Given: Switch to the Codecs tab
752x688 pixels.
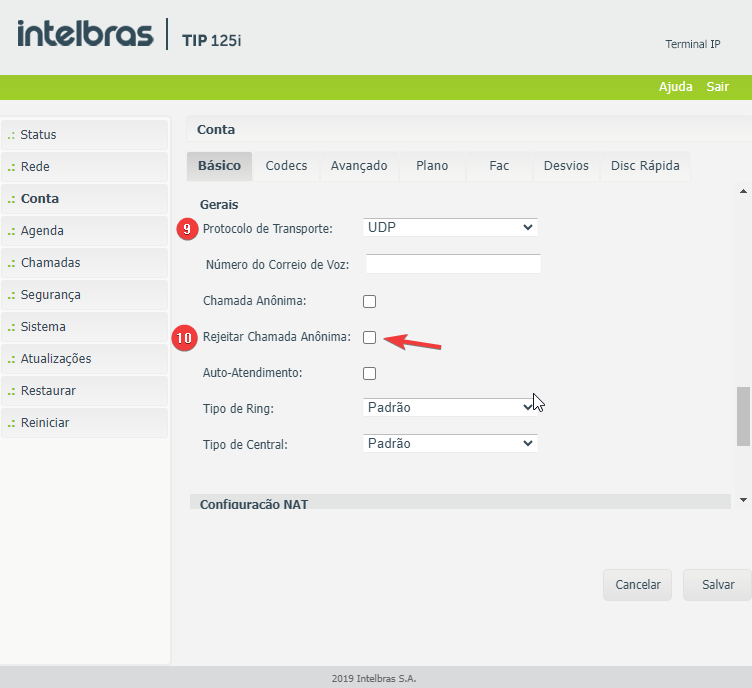Looking at the screenshot, I should 286,166.
